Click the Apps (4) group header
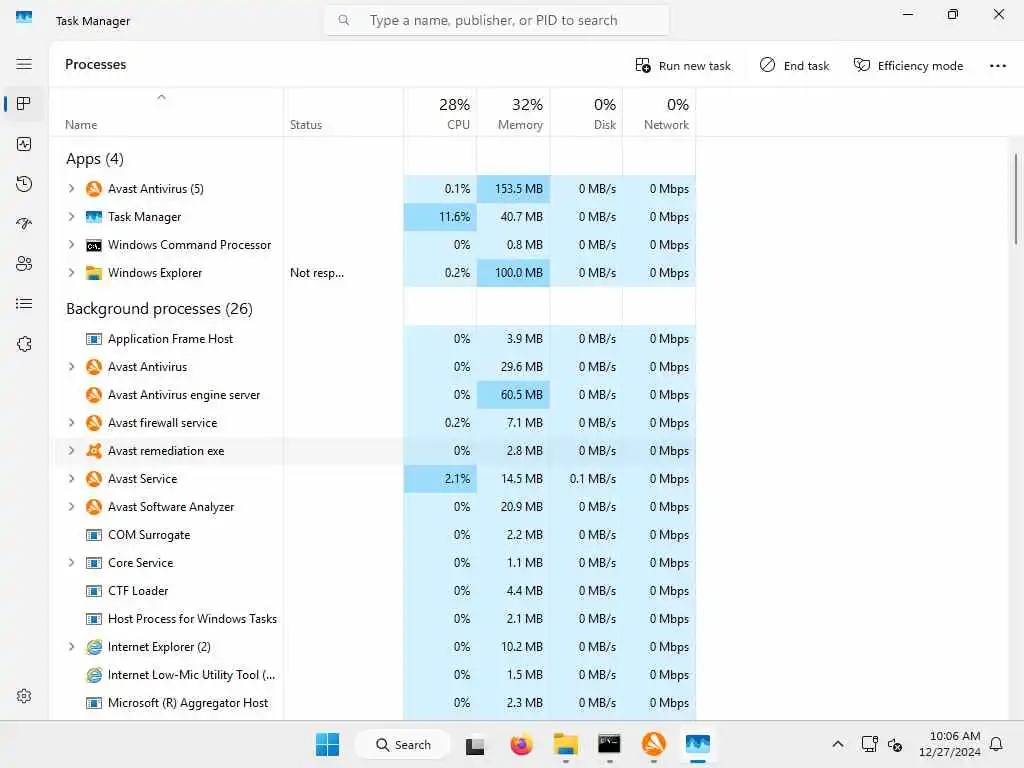The height and width of the screenshot is (768, 1024). pyautogui.click(x=95, y=159)
